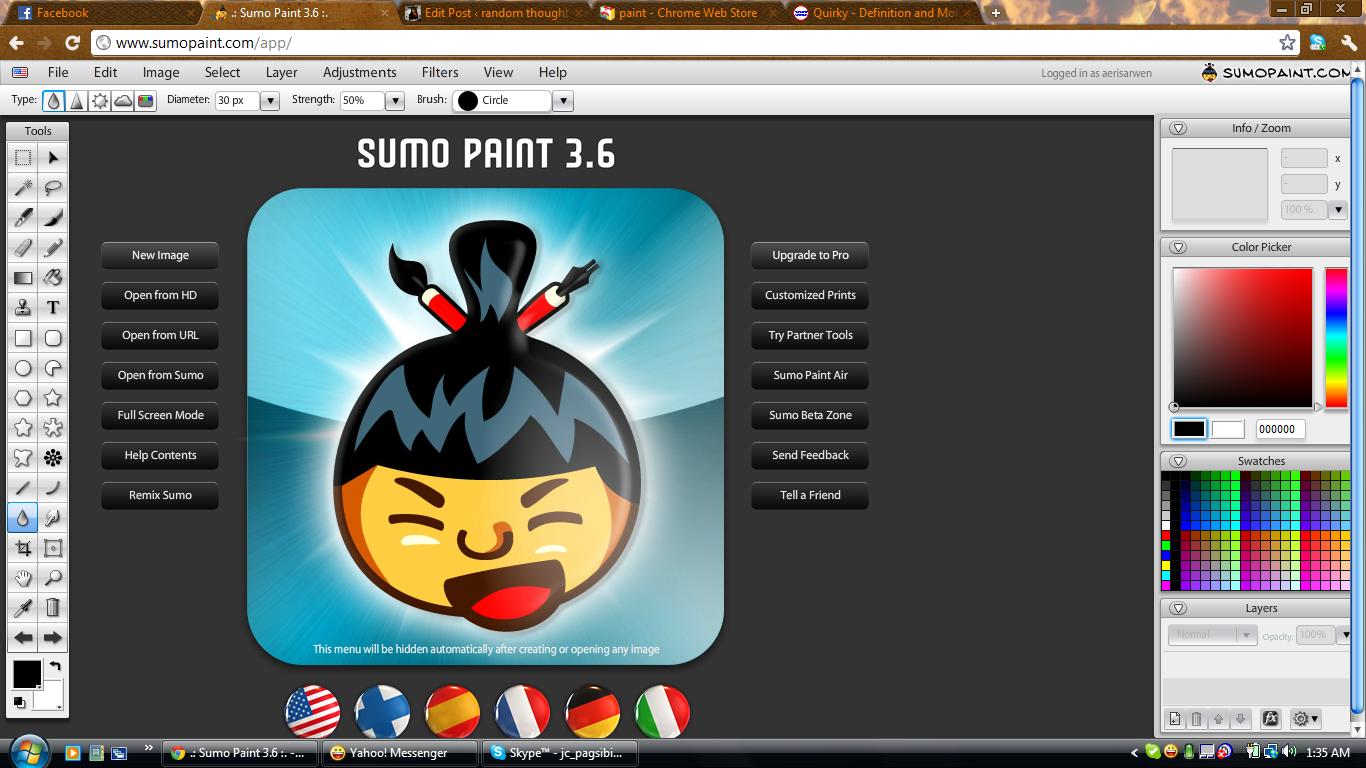Open the Diameter dropdown arrow
Image resolution: width=1366 pixels, height=768 pixels.
pyautogui.click(x=269, y=101)
